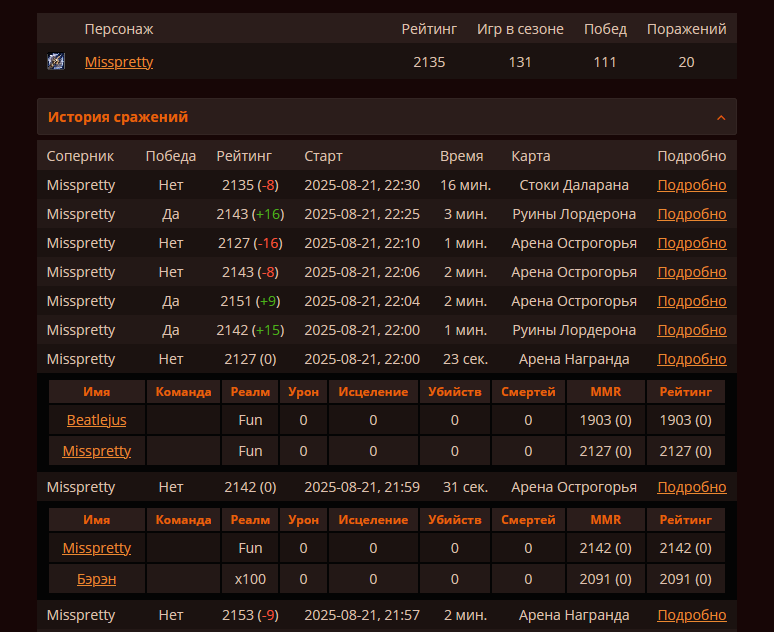Open Подробно for the 22:00 Руины Лордерона match
The width and height of the screenshot is (774, 632).
tap(692, 330)
